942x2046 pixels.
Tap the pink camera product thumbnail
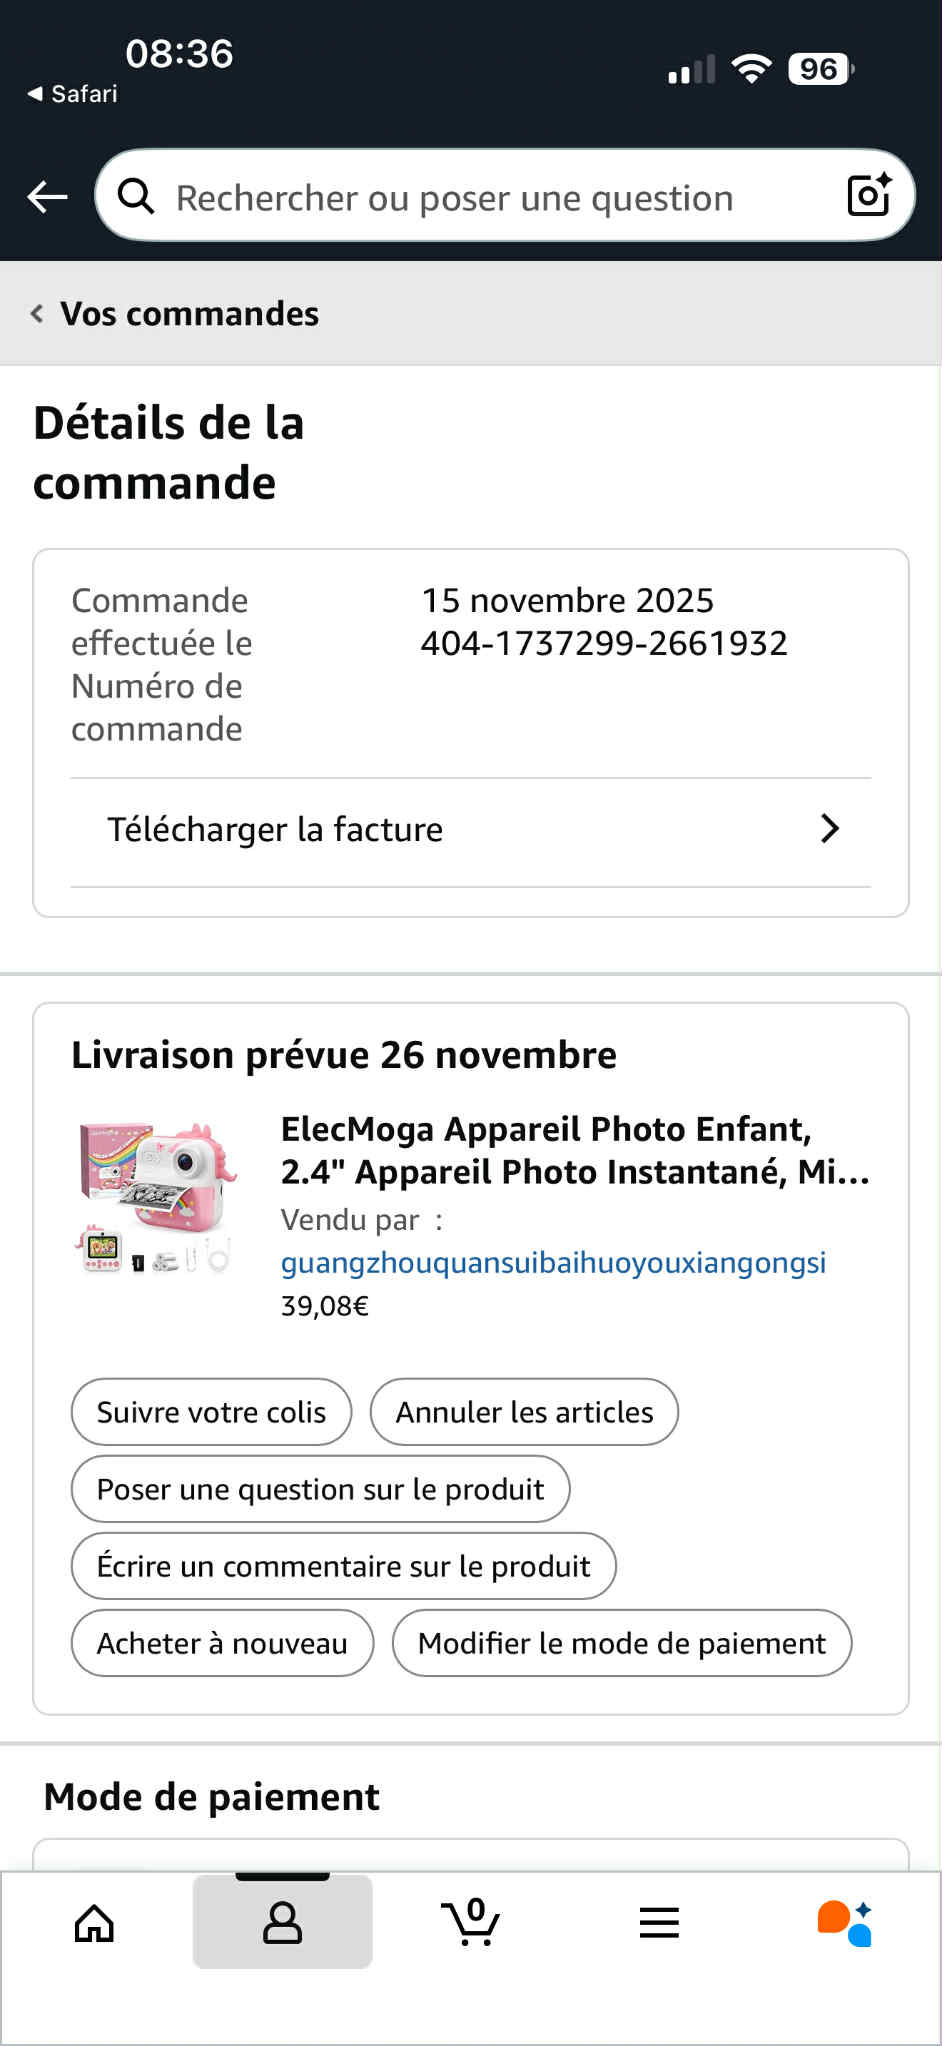coord(157,1197)
